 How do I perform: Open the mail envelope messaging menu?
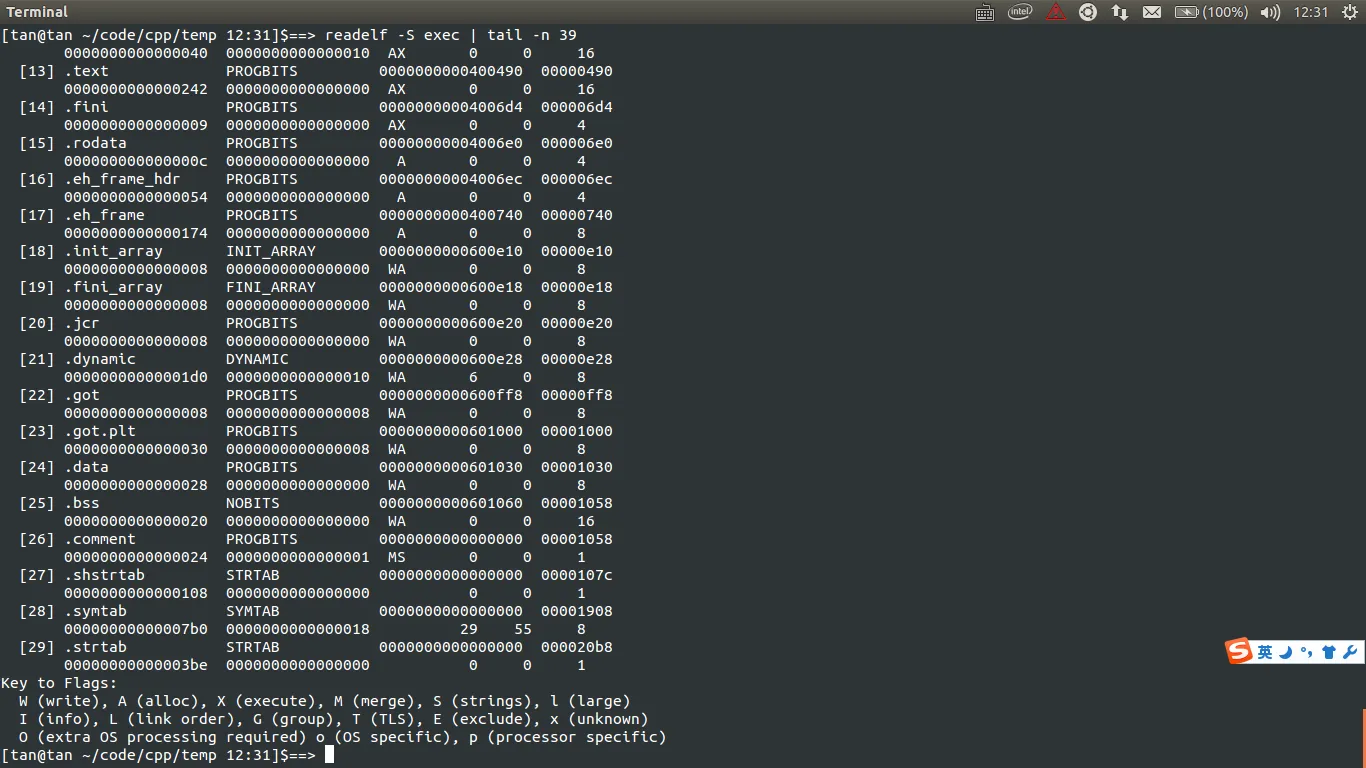click(x=1152, y=12)
